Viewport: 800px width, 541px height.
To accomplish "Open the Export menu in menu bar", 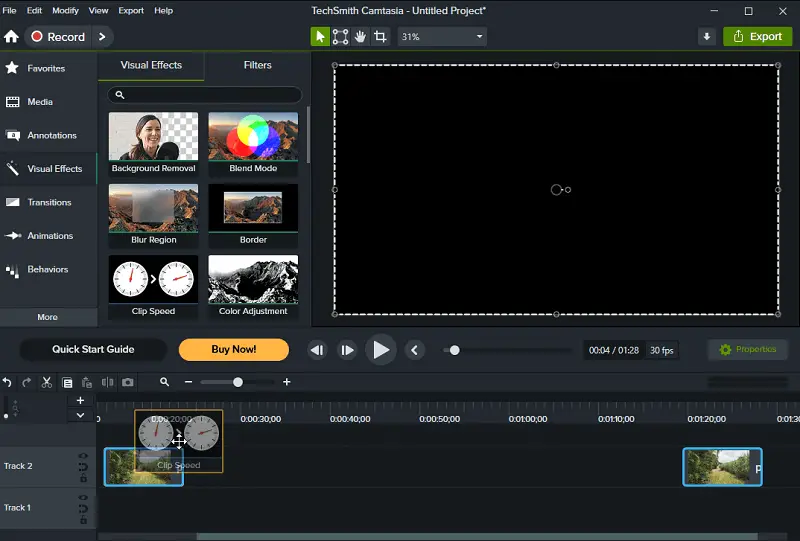I will [x=131, y=10].
